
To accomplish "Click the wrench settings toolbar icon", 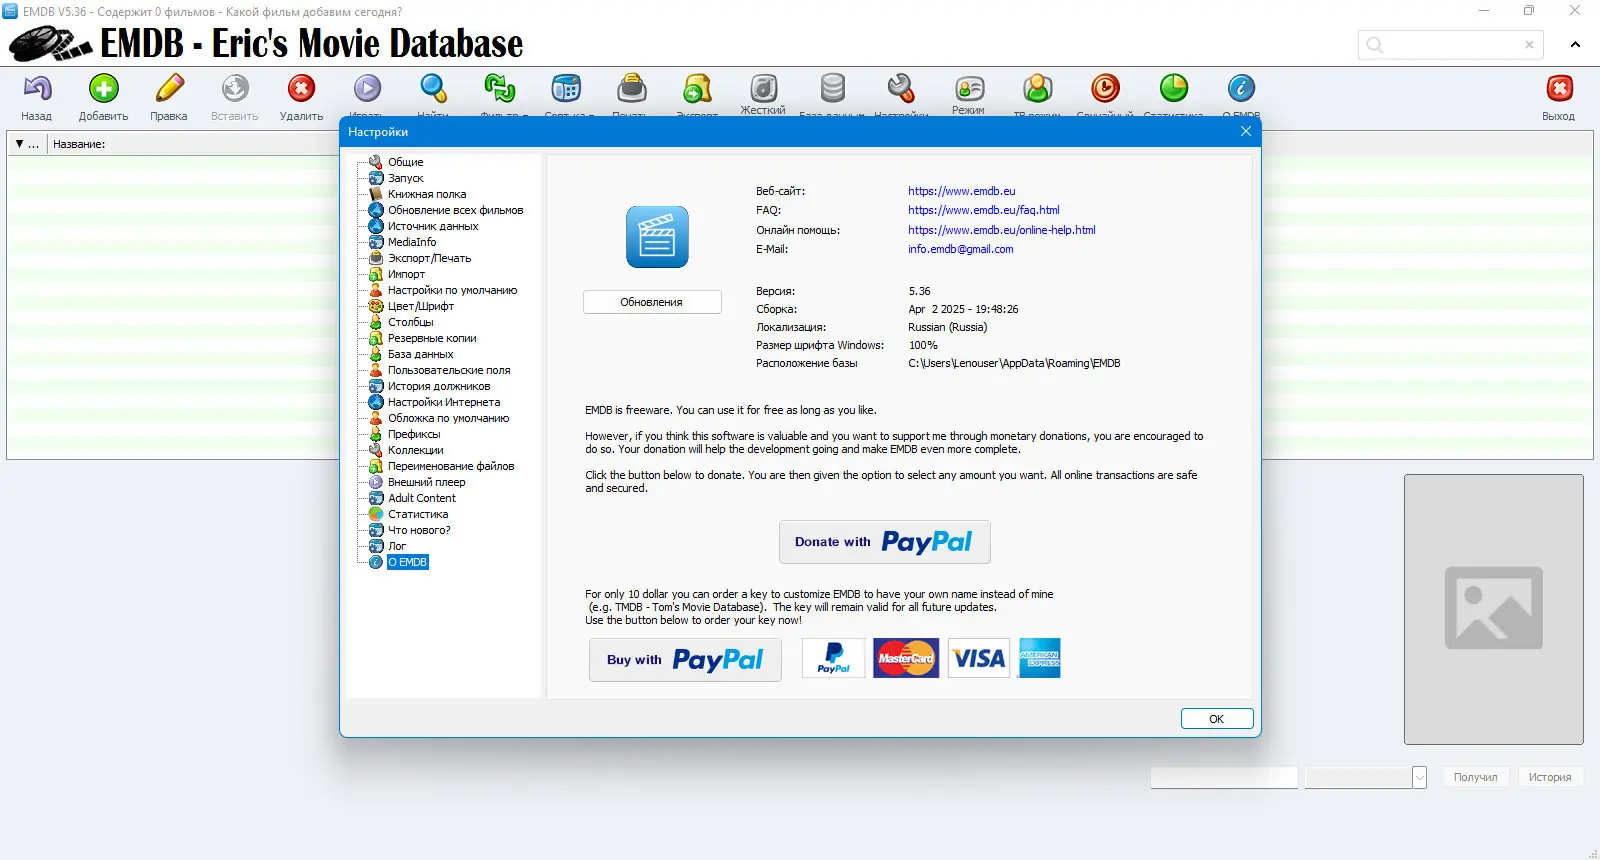I will [x=901, y=89].
